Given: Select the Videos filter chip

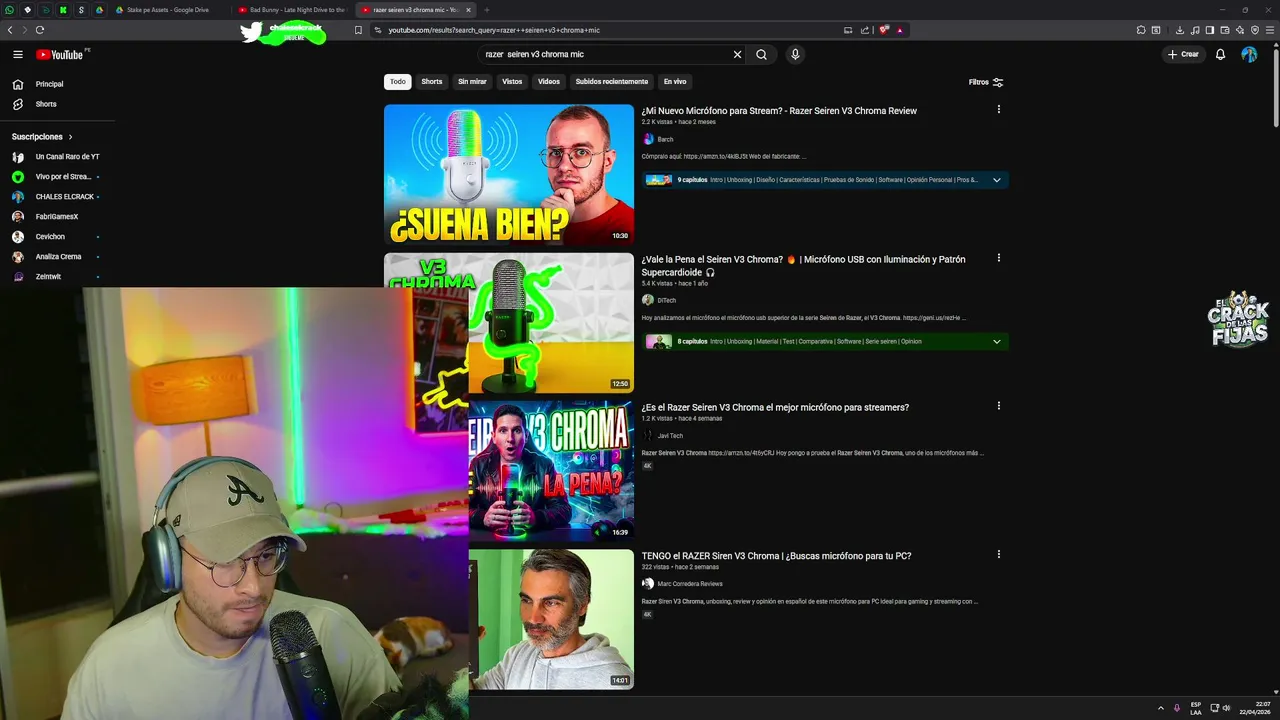Looking at the screenshot, I should click(549, 81).
